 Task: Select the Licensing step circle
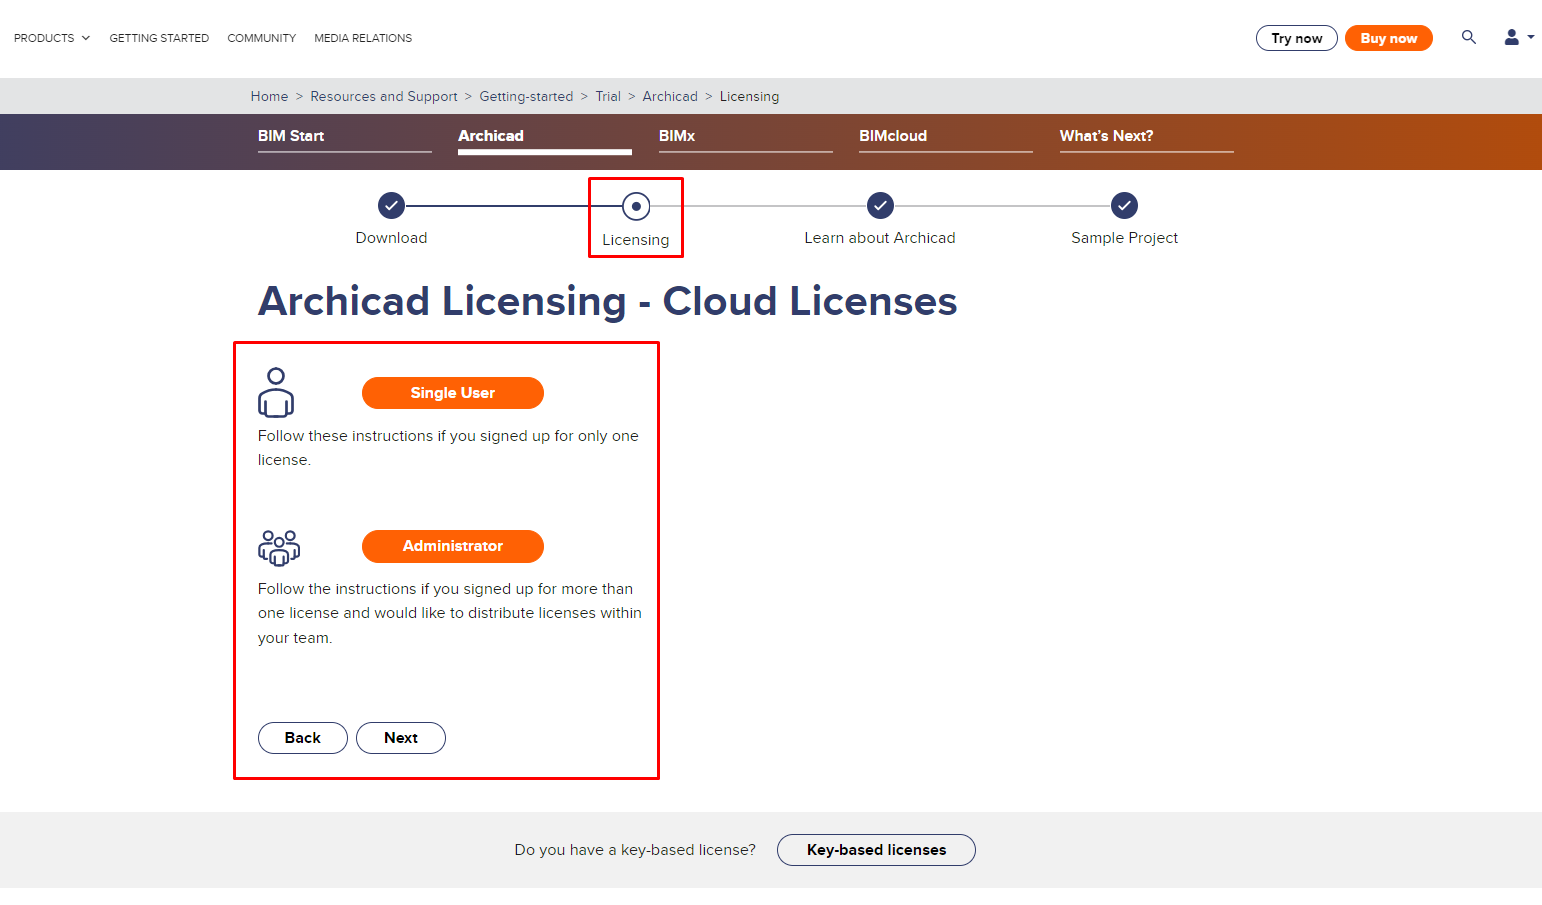[x=636, y=206]
